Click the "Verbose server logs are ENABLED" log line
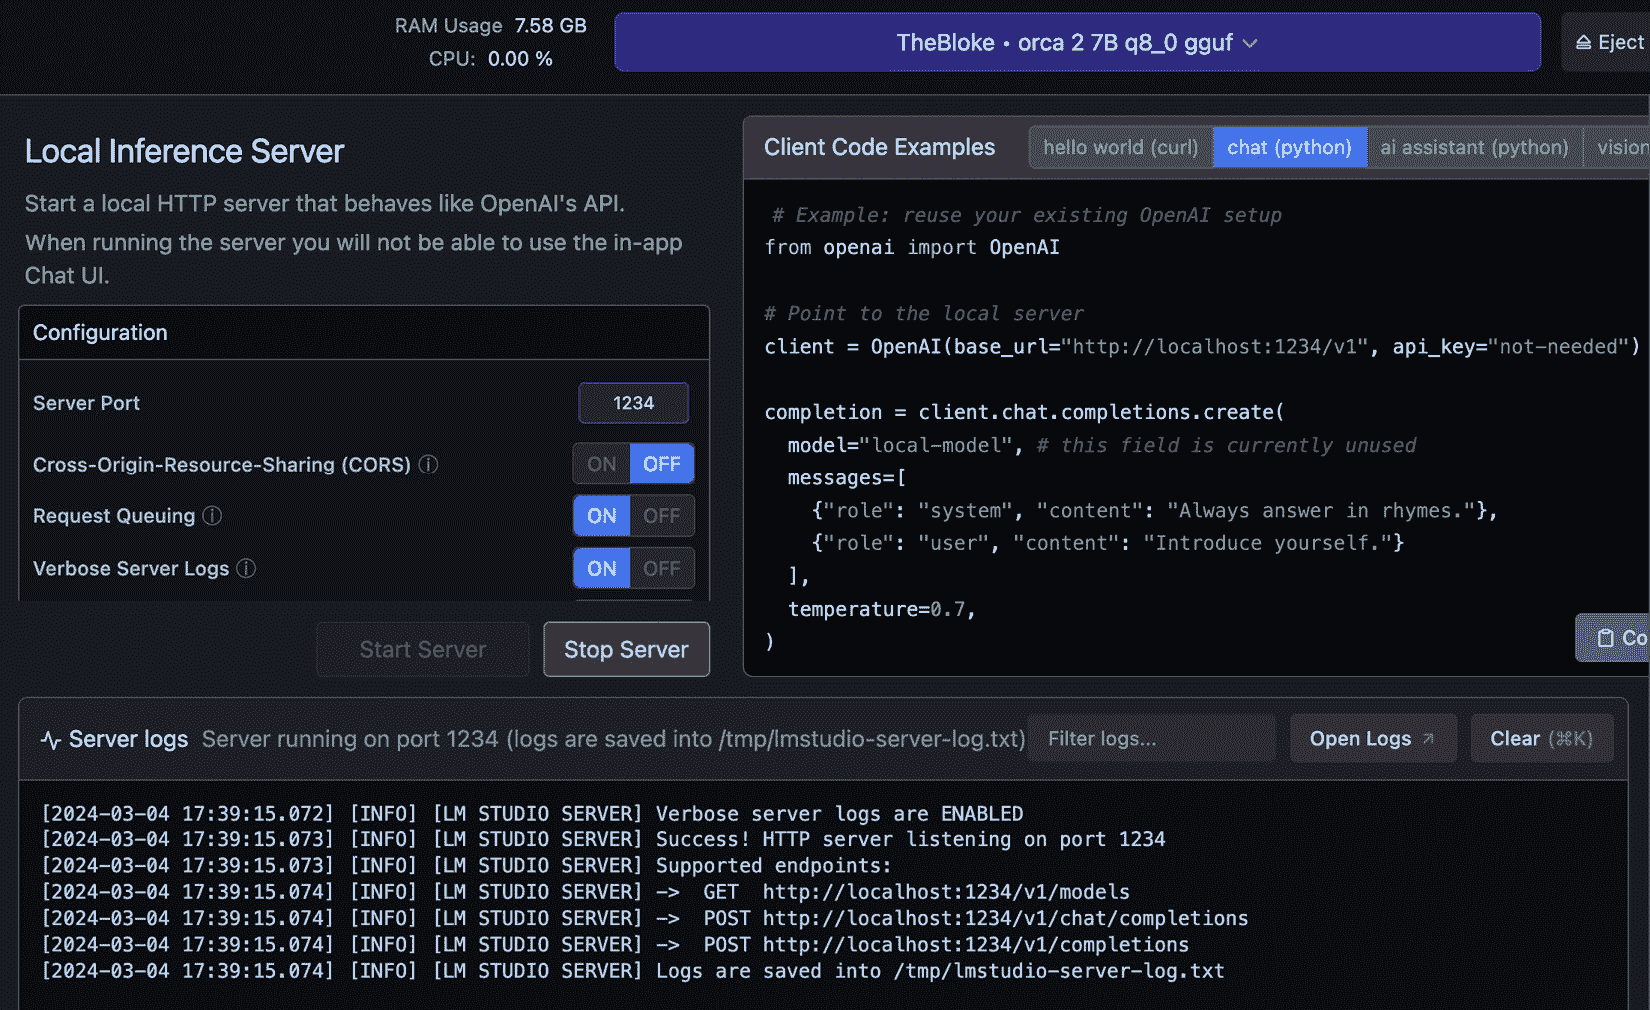This screenshot has height=1010, width=1650. 532,814
